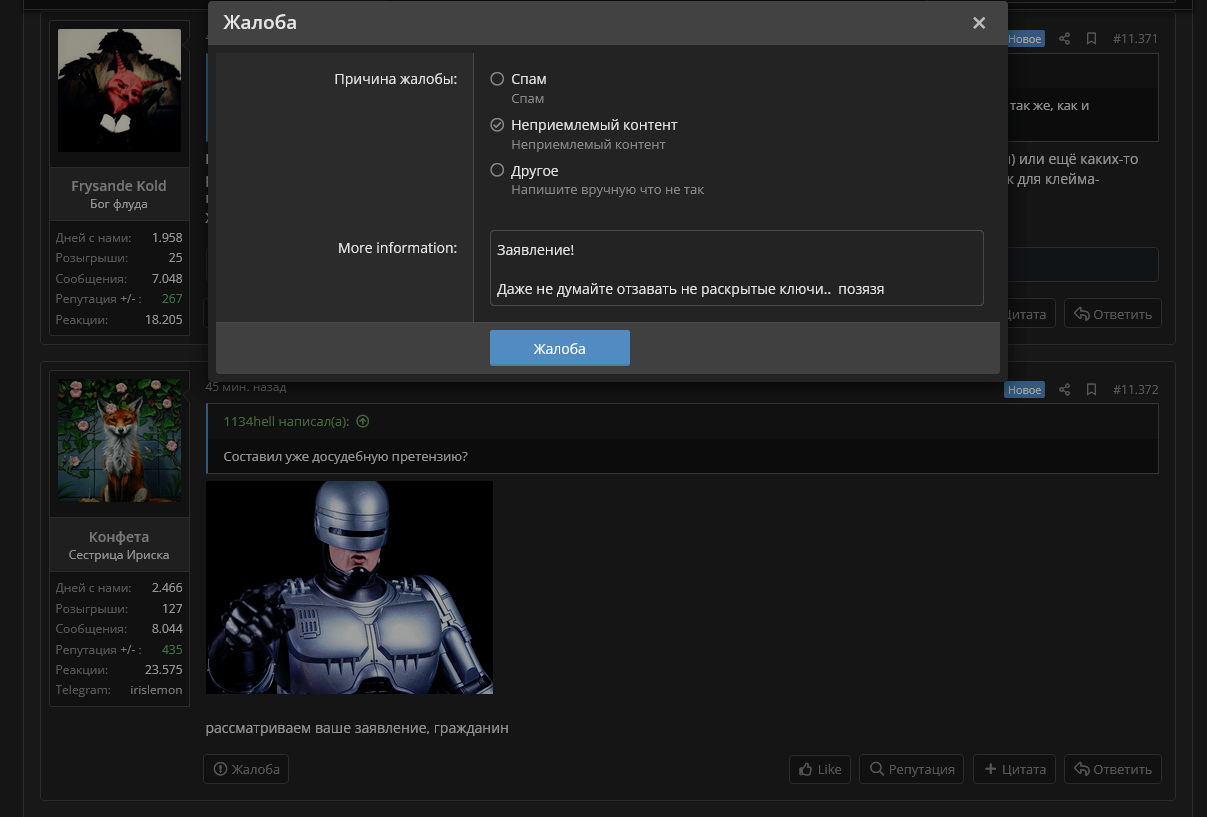
Task: Close the Жалоба dialog
Action: pyautogui.click(x=979, y=23)
